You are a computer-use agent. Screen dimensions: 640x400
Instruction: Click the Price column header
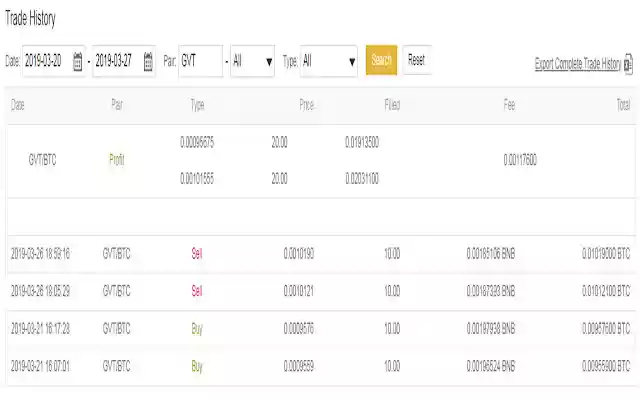pyautogui.click(x=307, y=105)
